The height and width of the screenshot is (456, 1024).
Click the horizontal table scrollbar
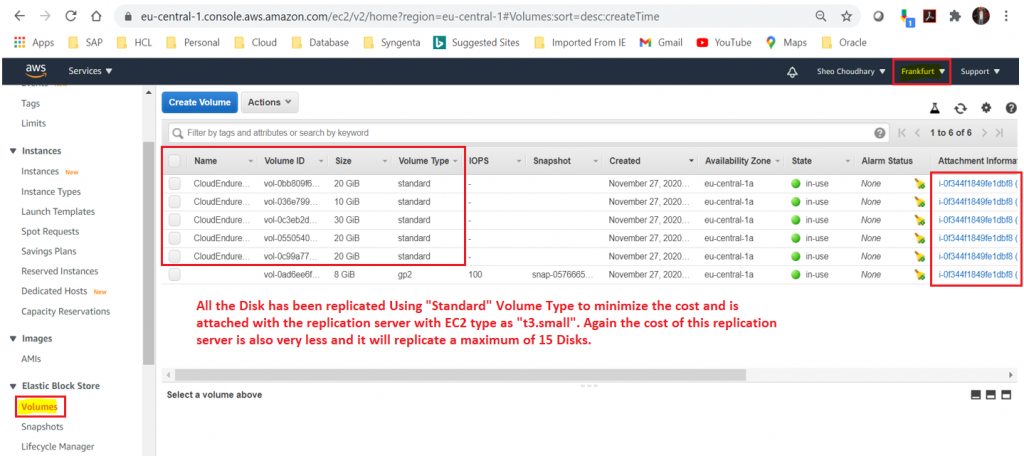[x=460, y=375]
